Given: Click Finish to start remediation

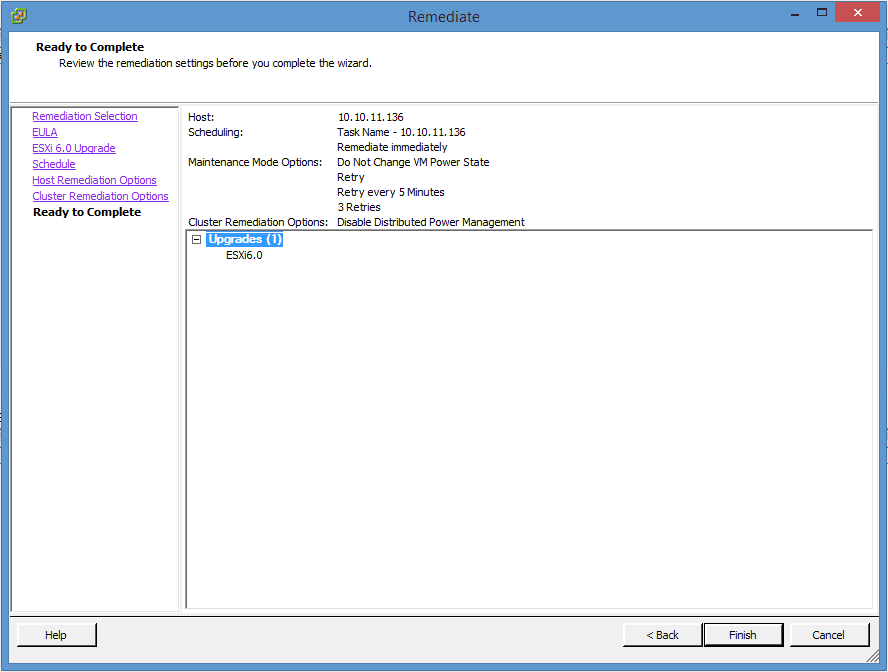Looking at the screenshot, I should pyautogui.click(x=742, y=635).
